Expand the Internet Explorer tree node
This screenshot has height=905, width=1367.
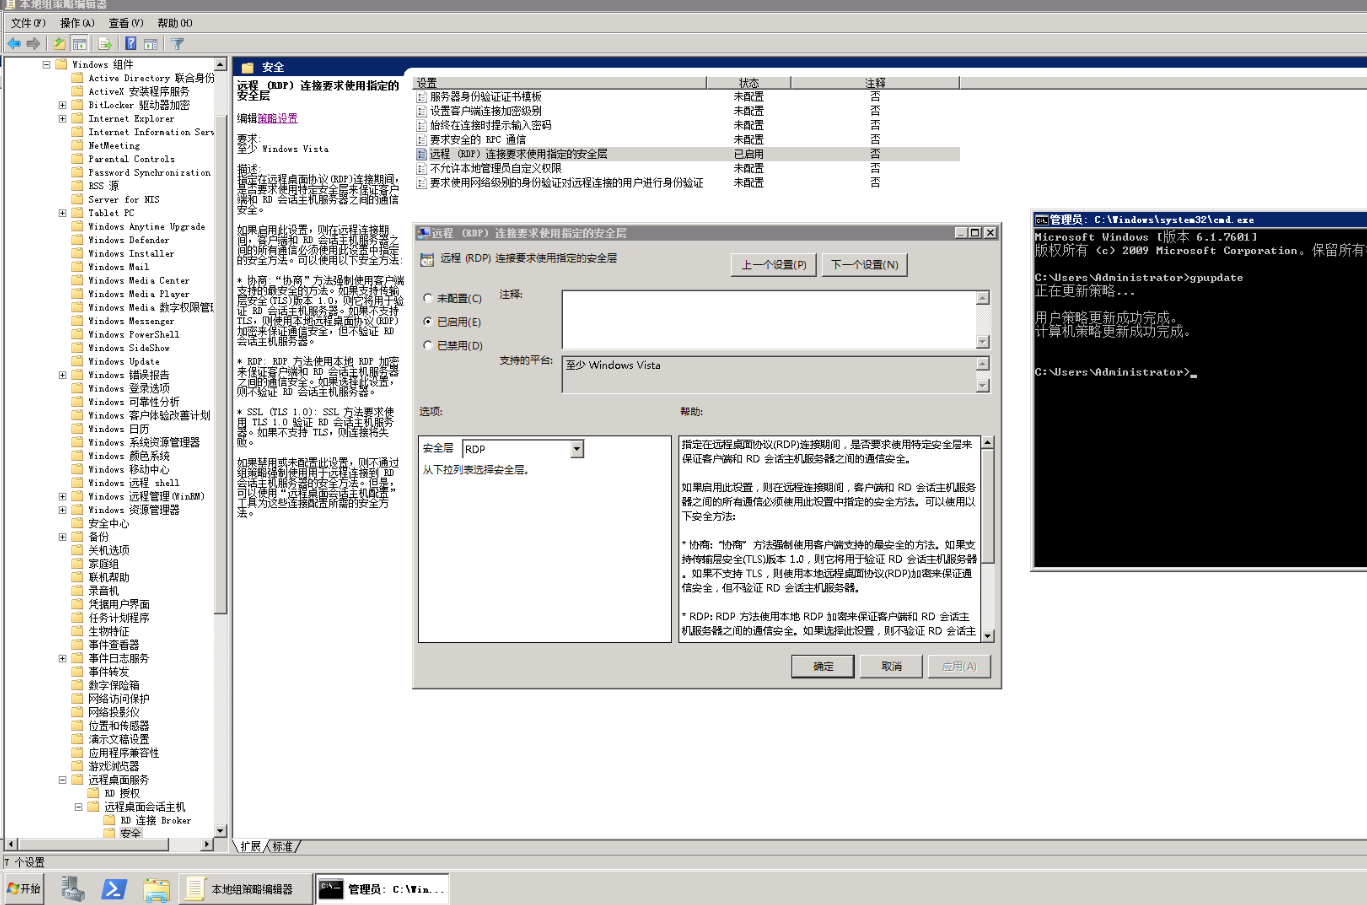(x=62, y=118)
